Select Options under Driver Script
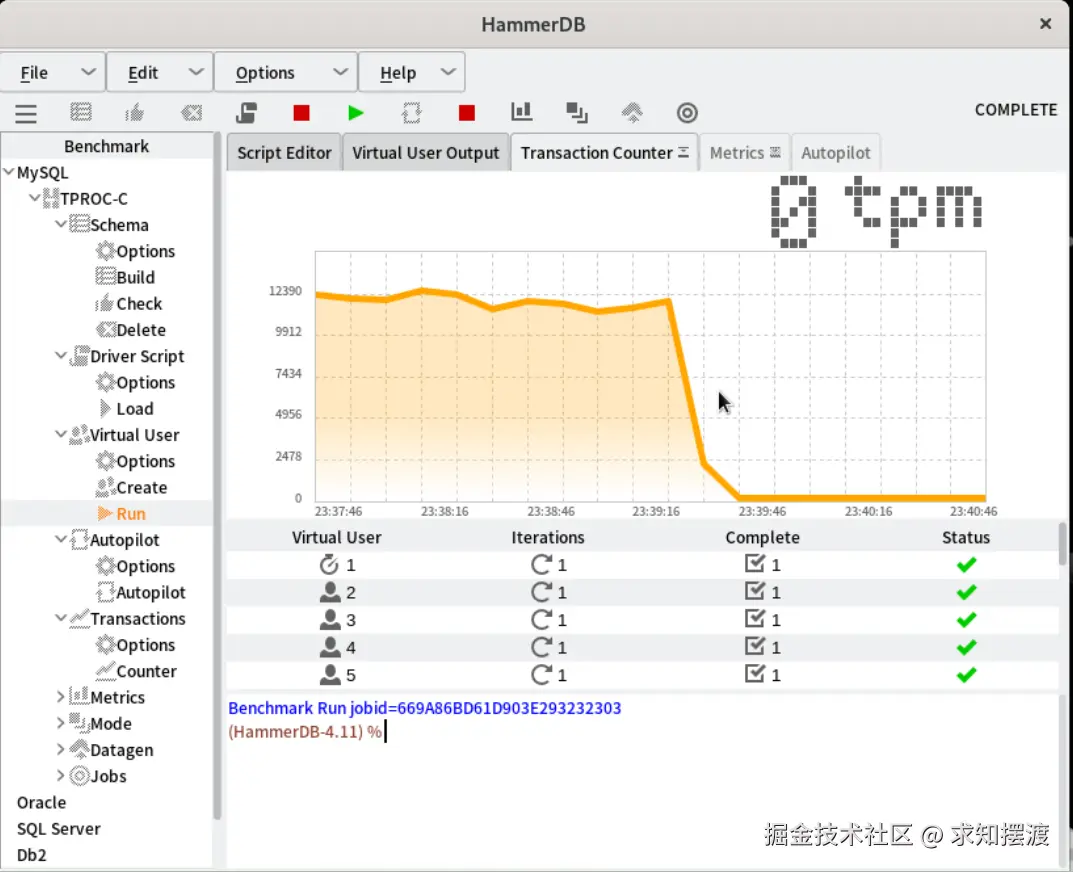 coord(135,382)
